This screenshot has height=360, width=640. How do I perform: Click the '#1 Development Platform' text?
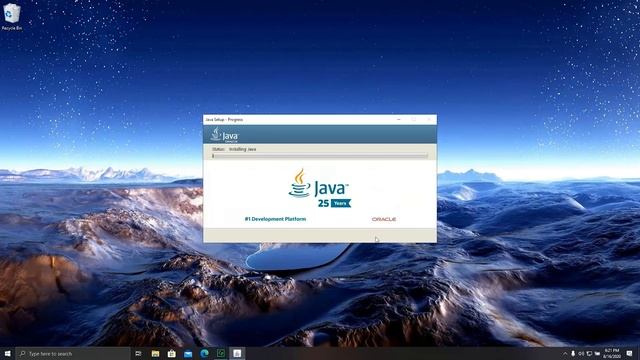(275, 219)
